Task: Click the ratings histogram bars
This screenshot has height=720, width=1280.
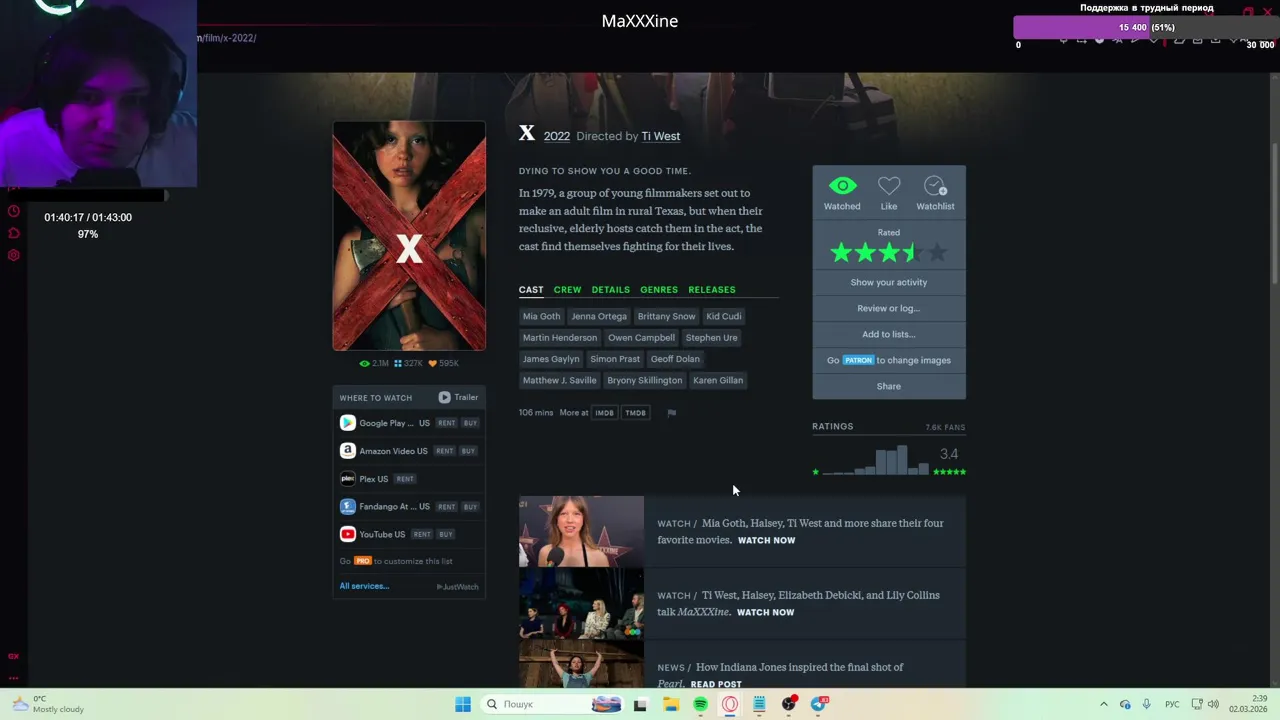Action: coord(877,460)
